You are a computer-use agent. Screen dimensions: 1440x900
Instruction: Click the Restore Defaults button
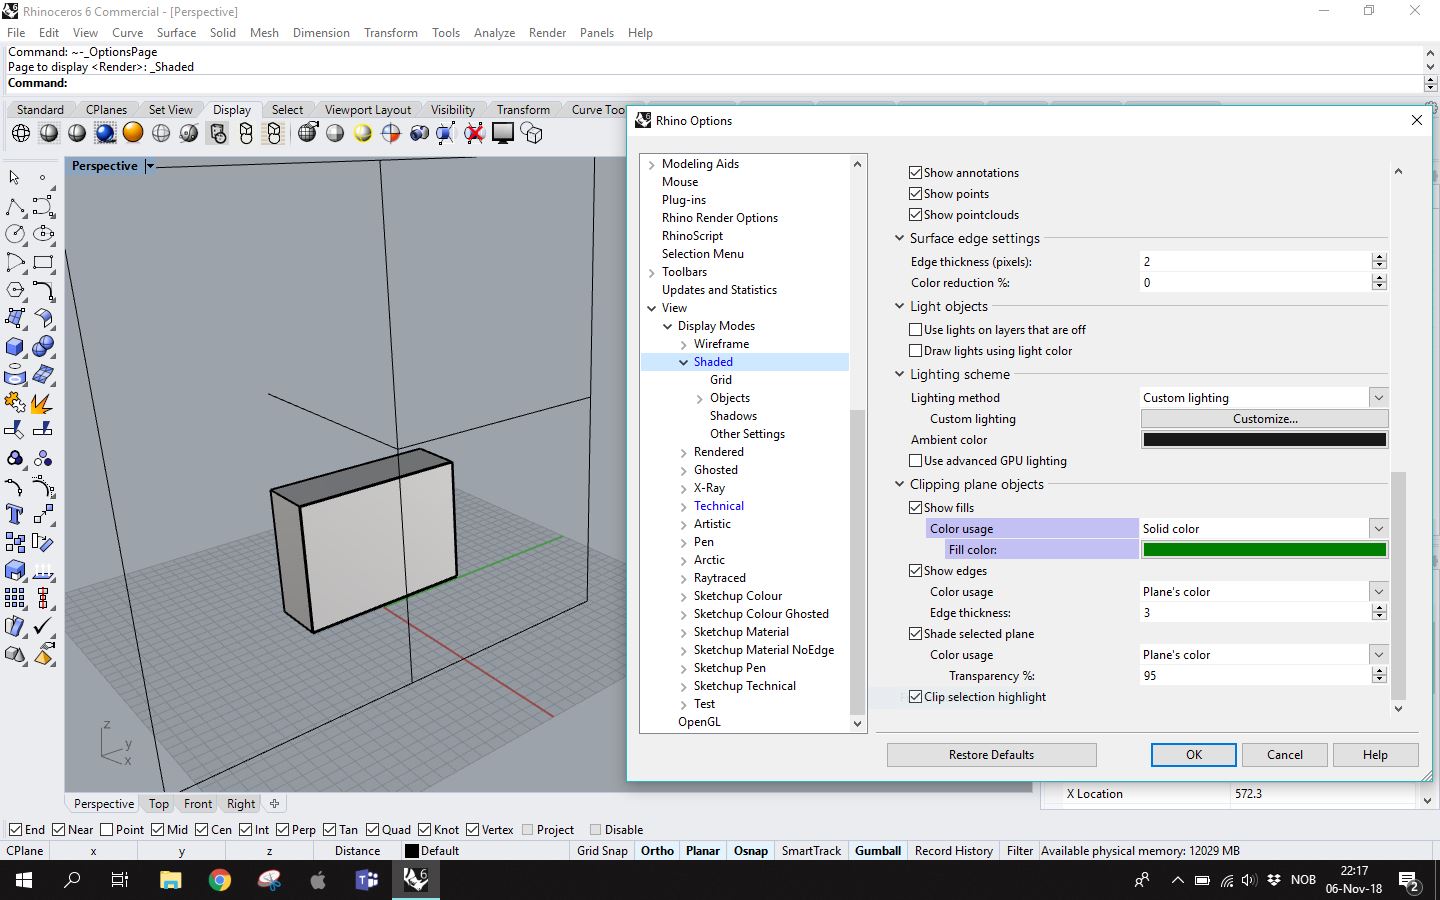(991, 755)
